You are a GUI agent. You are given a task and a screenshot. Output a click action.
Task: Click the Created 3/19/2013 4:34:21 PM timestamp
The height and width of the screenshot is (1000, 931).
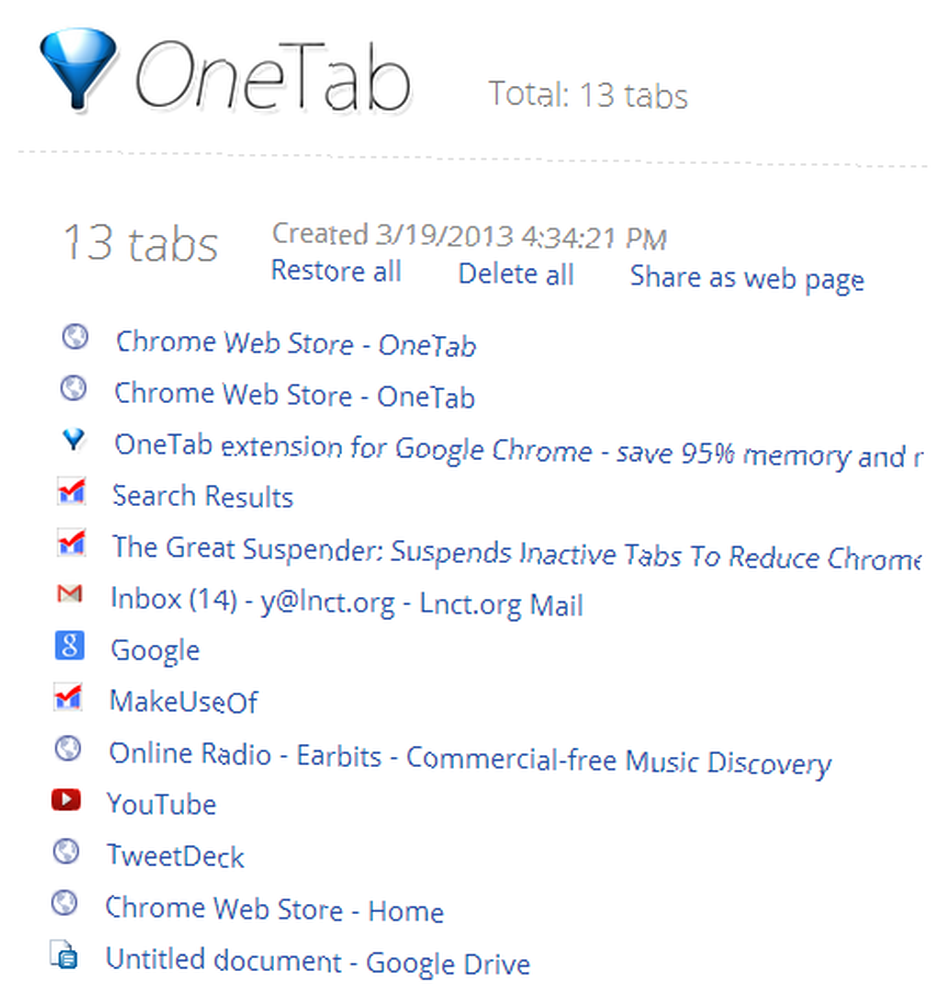pos(469,236)
